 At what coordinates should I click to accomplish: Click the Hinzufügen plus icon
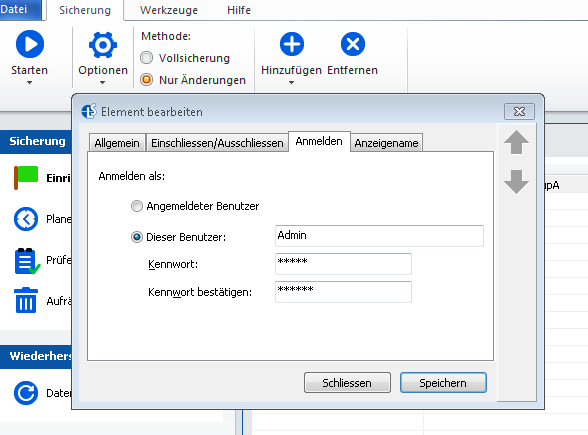pos(292,44)
